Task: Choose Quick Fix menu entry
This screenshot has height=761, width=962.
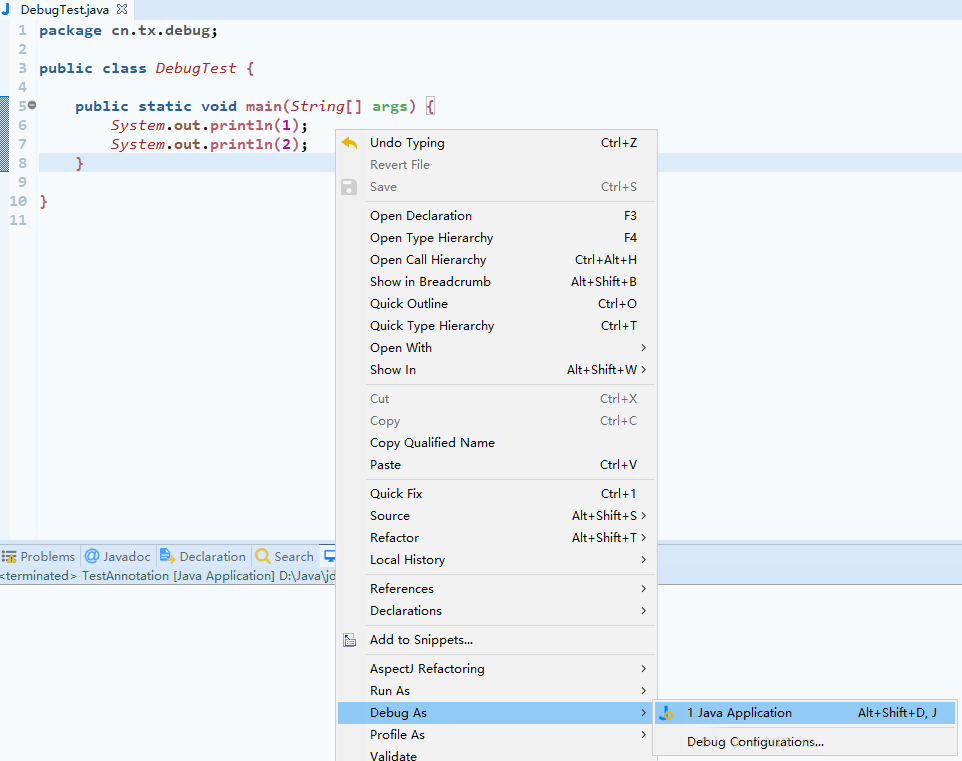Action: click(x=396, y=494)
